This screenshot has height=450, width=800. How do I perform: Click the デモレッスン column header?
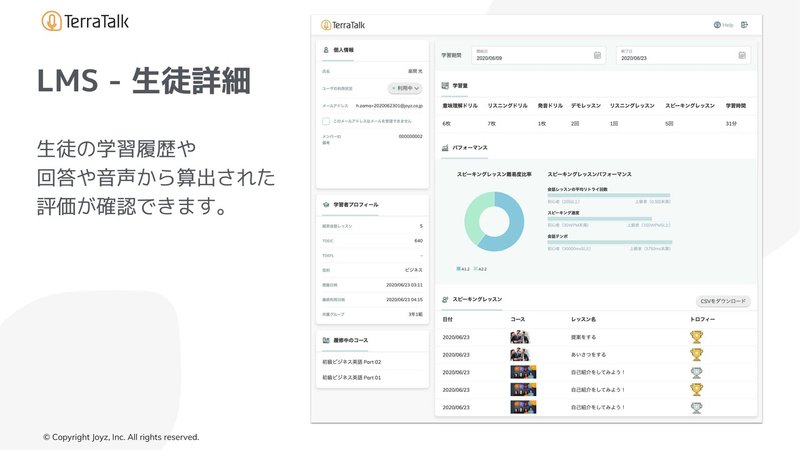(x=586, y=106)
